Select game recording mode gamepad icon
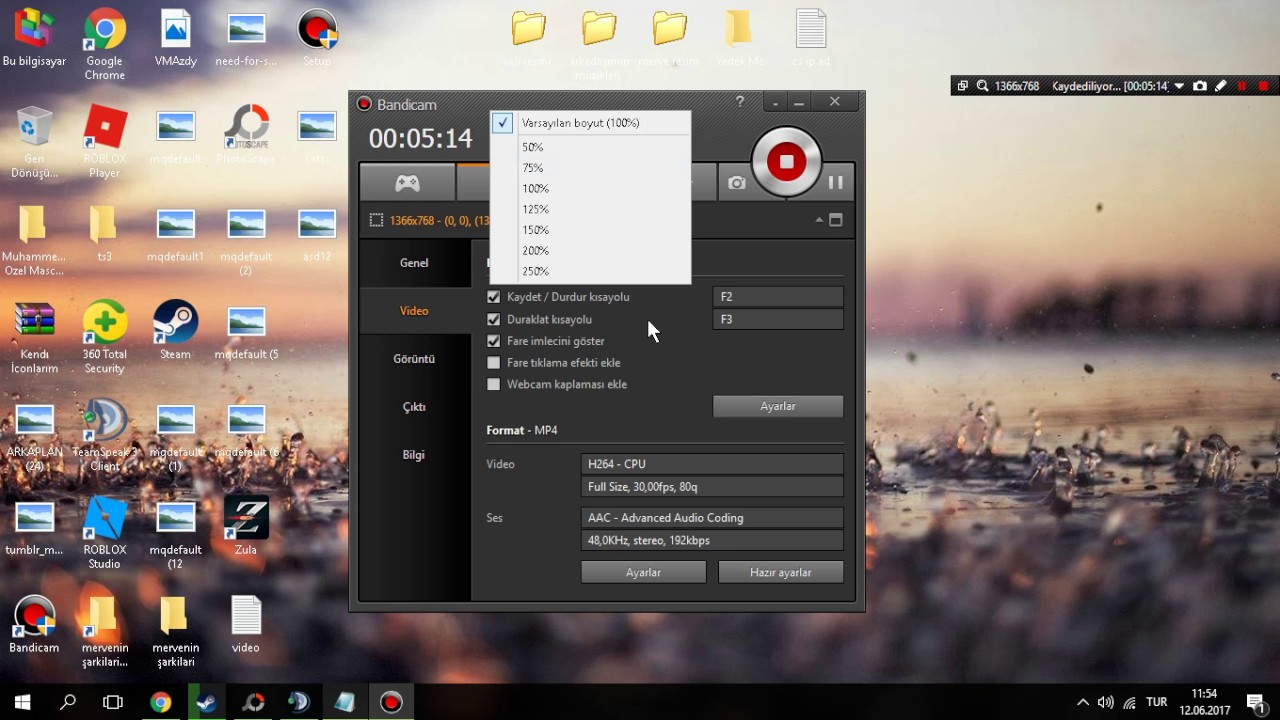 (407, 182)
